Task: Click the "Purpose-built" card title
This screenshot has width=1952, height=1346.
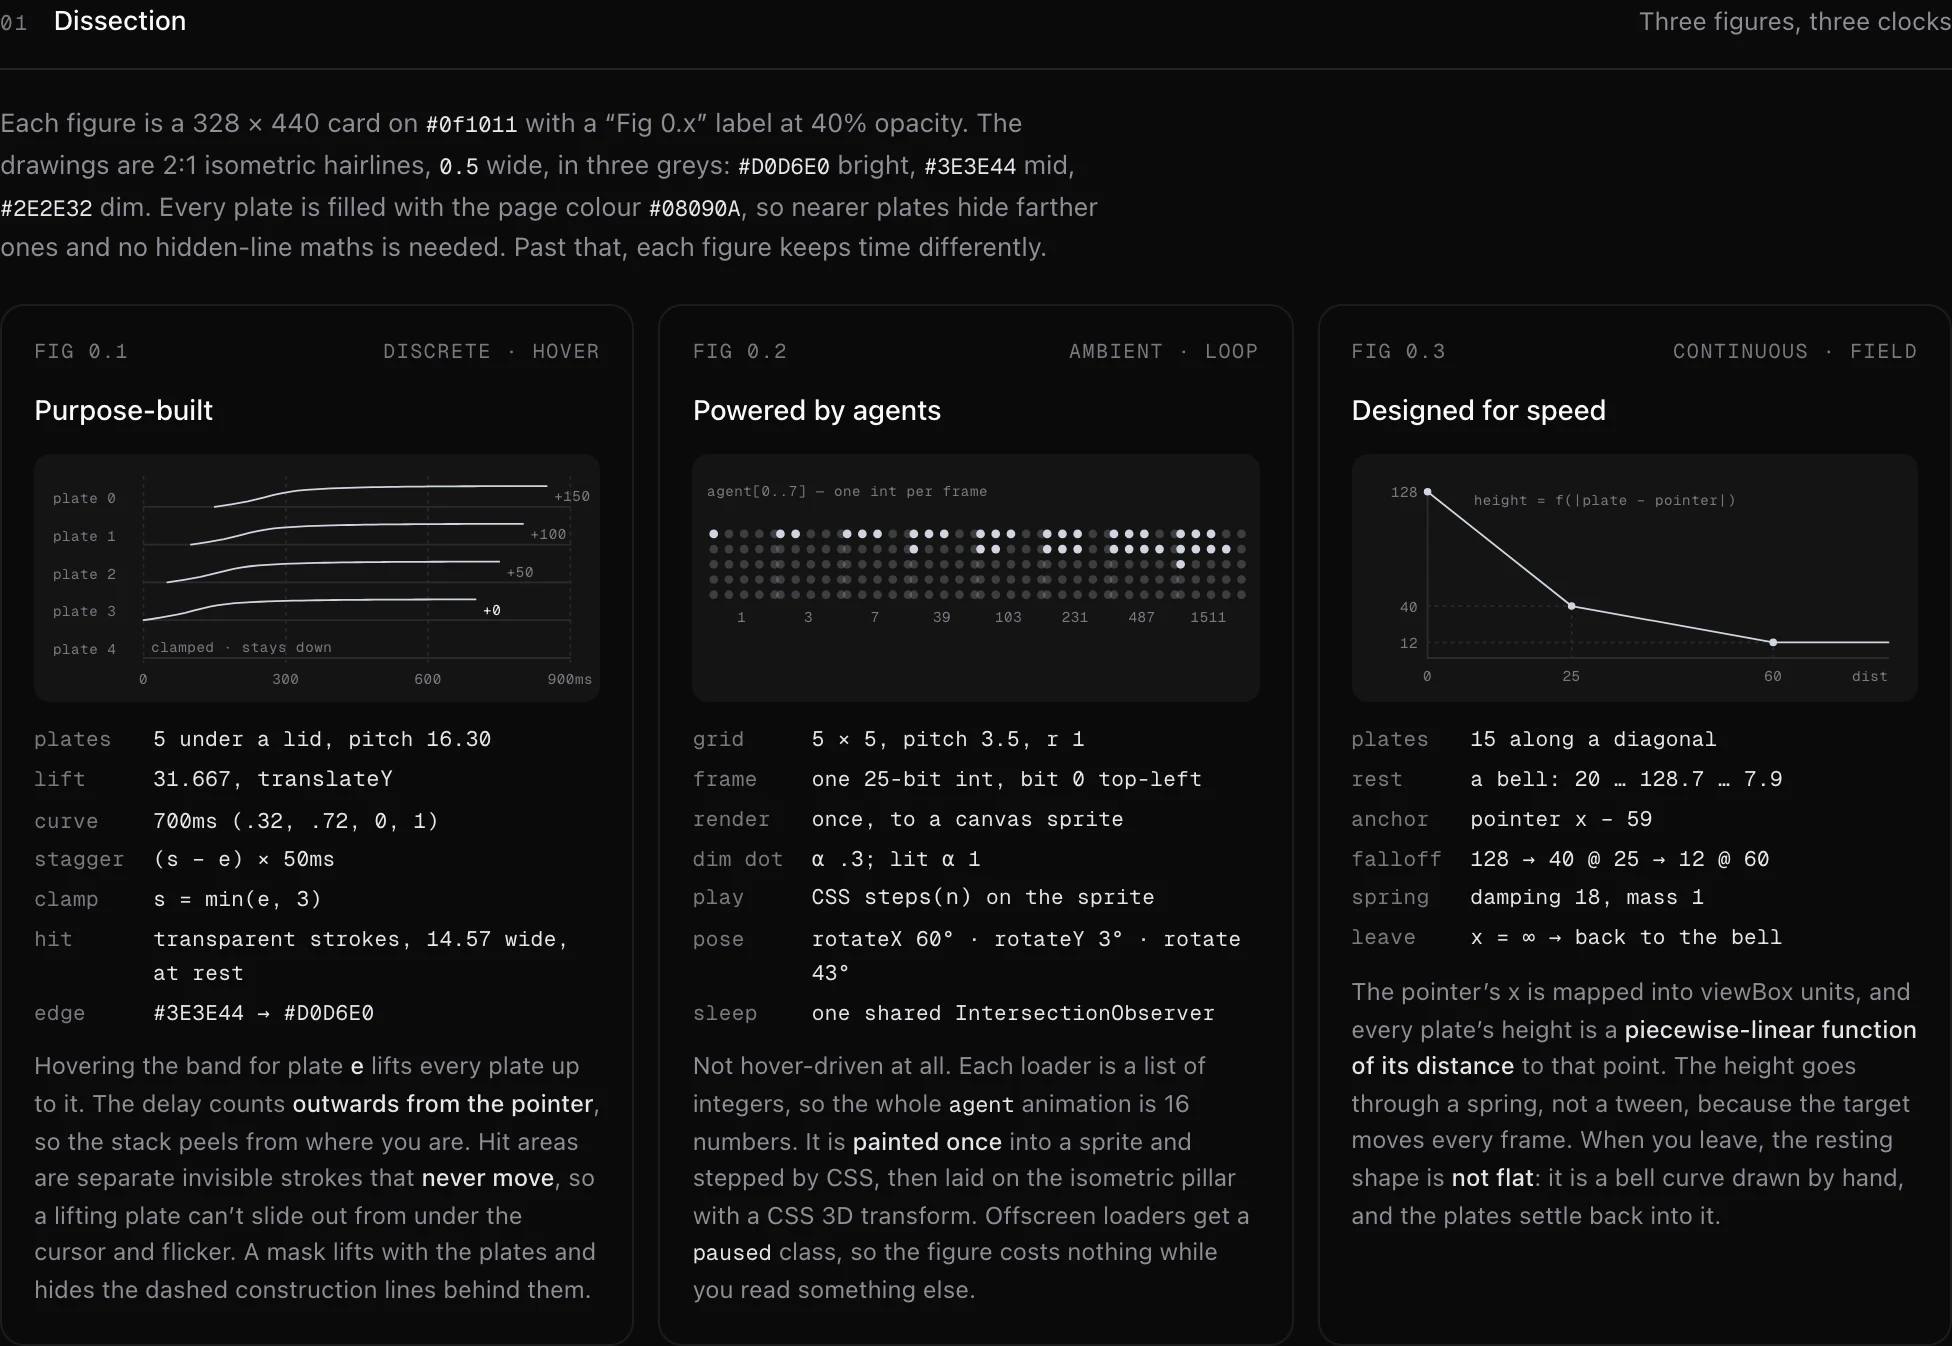Action: click(x=124, y=410)
